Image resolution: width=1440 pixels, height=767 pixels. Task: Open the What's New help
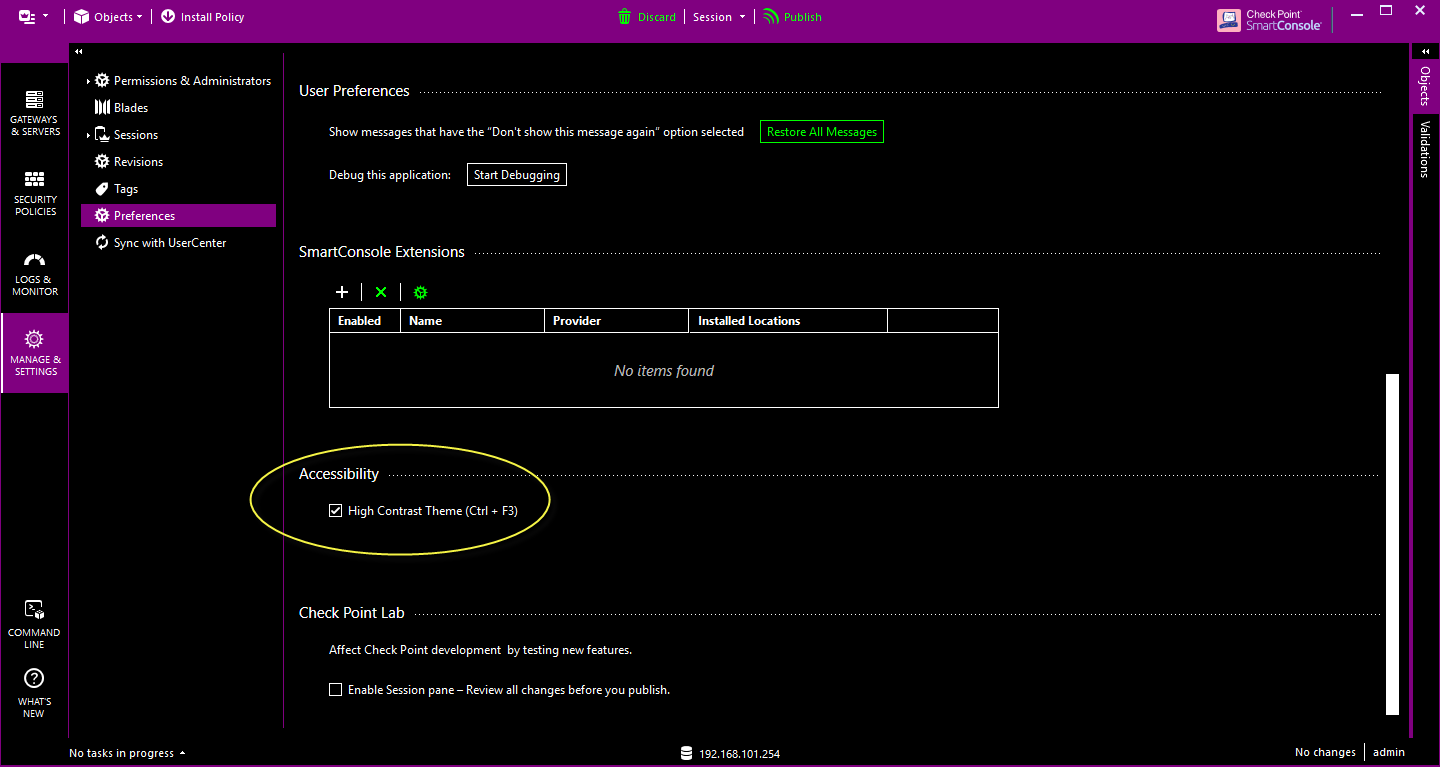pyautogui.click(x=34, y=693)
